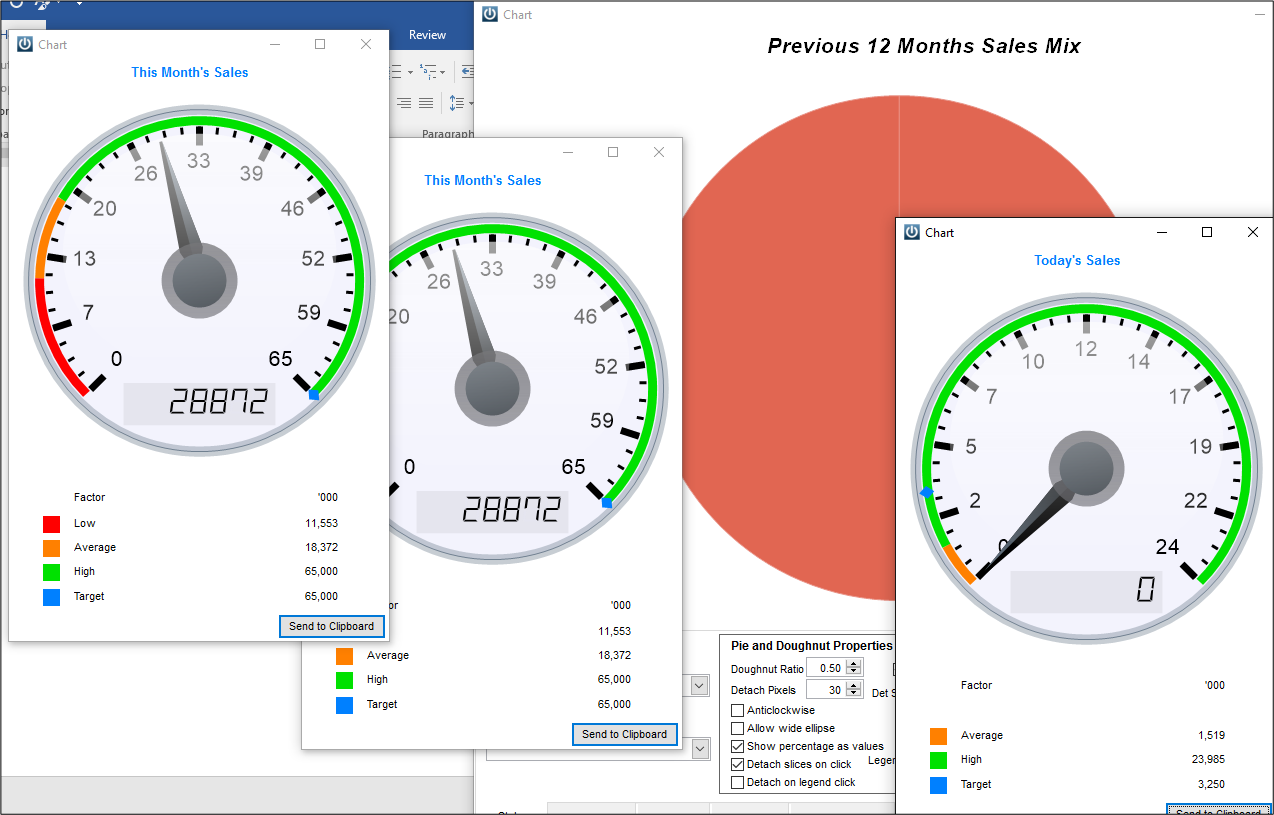Viewport: 1274px width, 815px height.
Task: Click the align right paragraph icon
Action: 403,103
